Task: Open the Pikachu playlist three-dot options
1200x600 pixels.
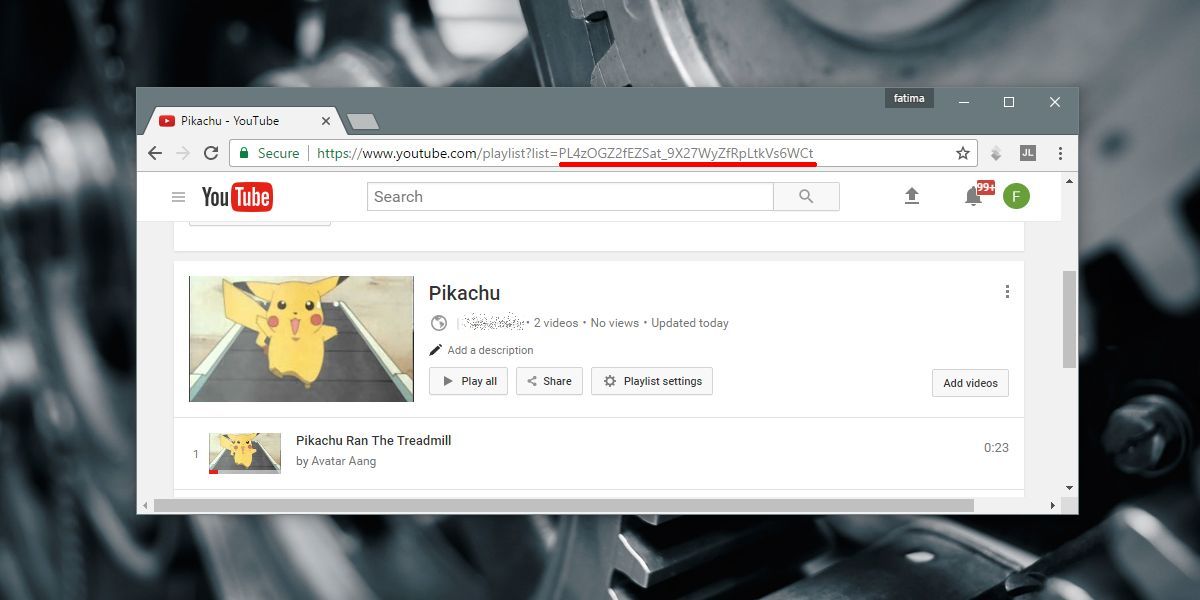Action: coord(1007,292)
